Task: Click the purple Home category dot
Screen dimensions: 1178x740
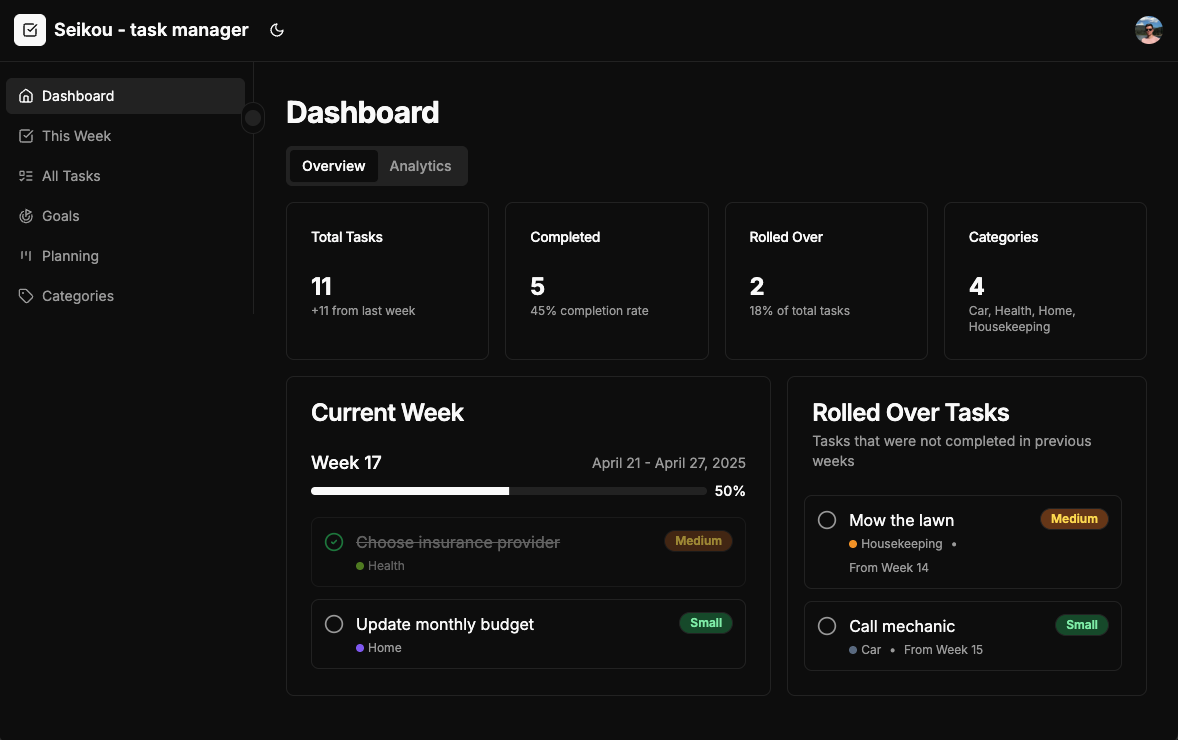Action: tap(360, 648)
